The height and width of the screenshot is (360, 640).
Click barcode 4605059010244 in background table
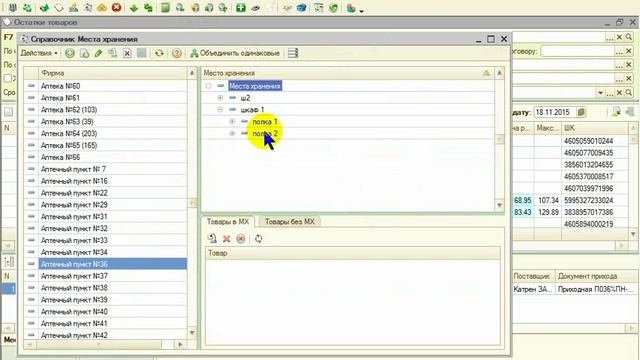588,141
